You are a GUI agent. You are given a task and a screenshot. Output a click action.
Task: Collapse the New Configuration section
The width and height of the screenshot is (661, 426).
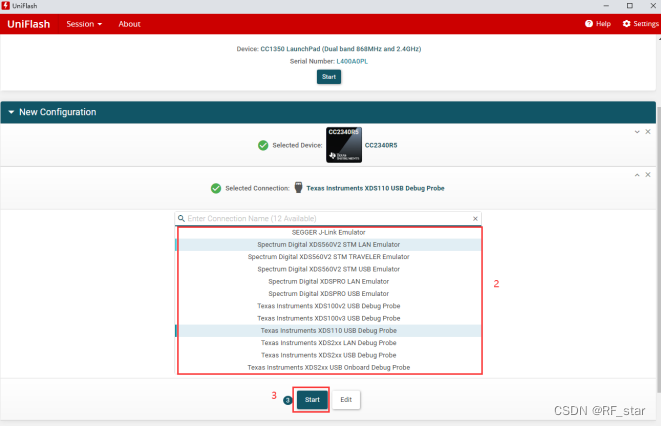(x=11, y=112)
